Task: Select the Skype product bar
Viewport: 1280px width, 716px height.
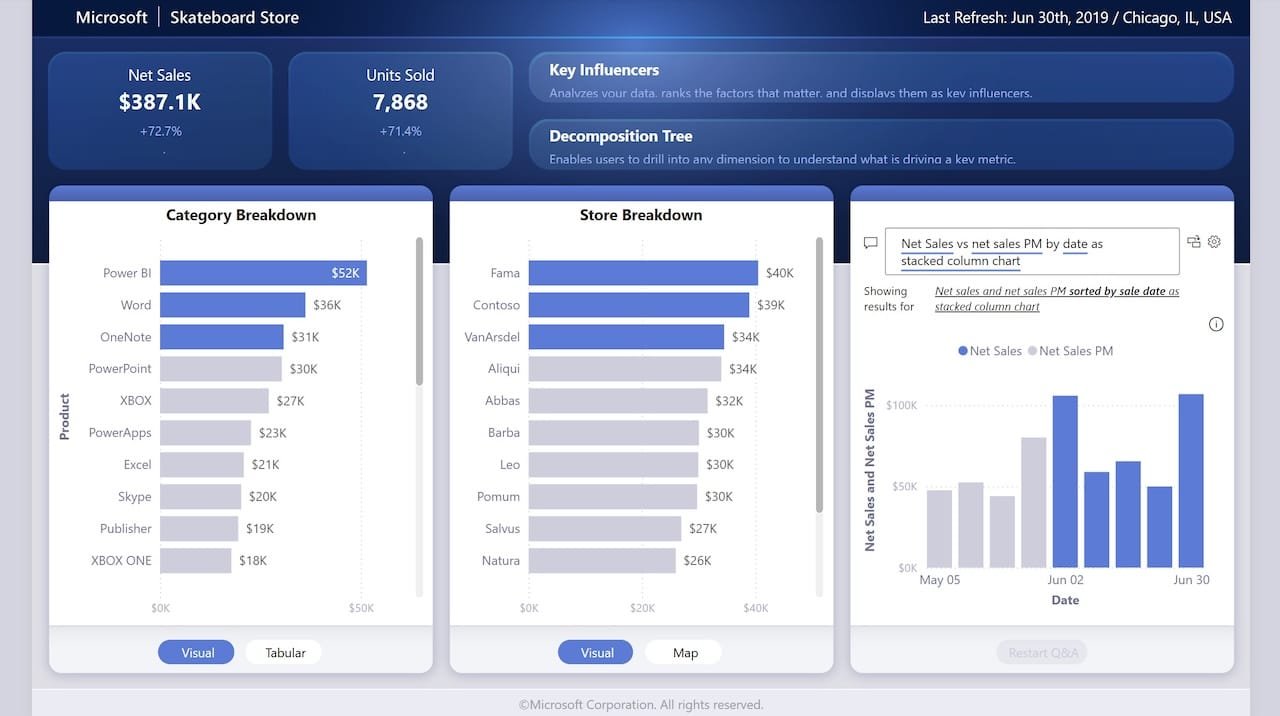Action: 200,497
